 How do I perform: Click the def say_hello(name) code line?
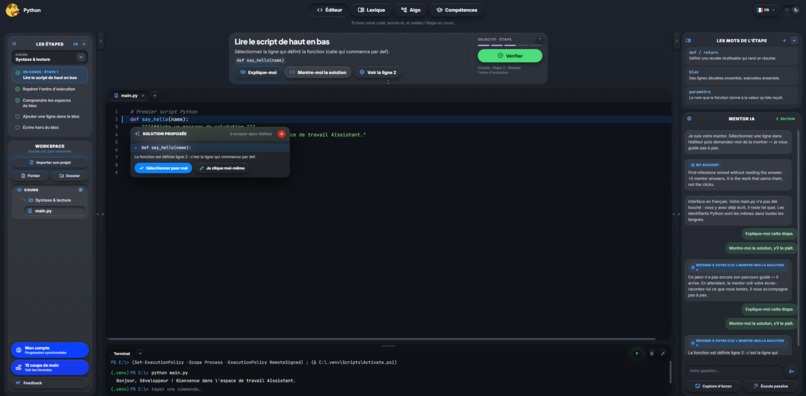coord(159,119)
